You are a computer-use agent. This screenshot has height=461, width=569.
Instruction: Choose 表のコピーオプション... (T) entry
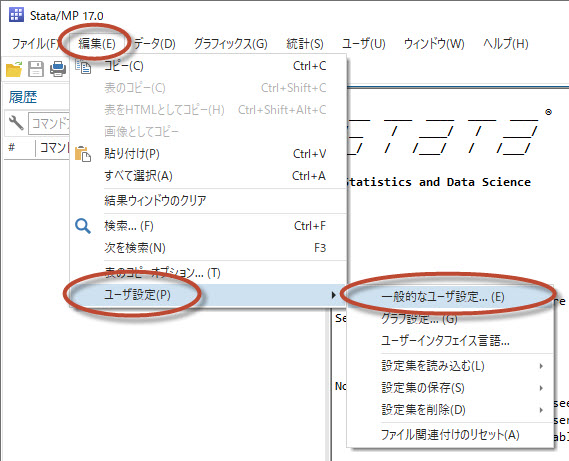(x=208, y=273)
